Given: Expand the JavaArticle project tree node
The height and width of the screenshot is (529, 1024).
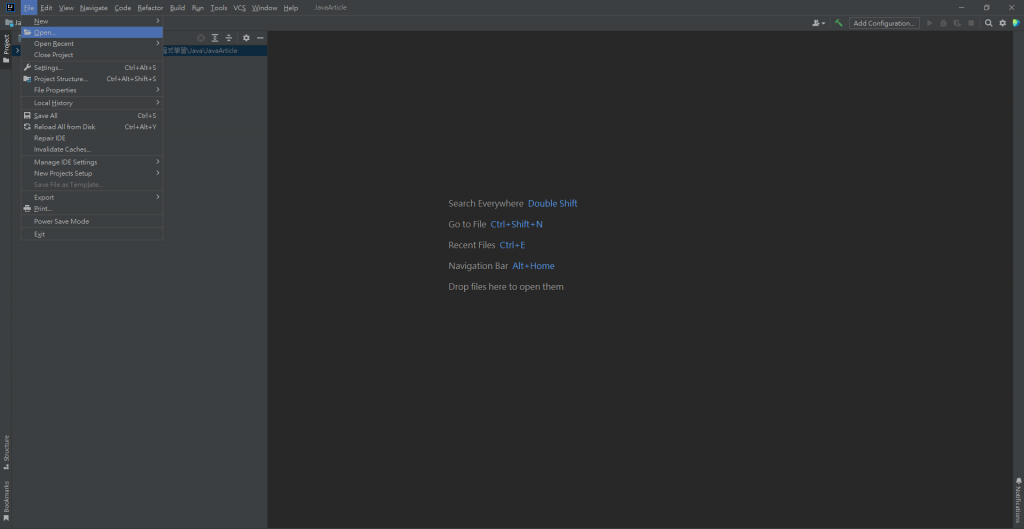Looking at the screenshot, I should click(x=18, y=50).
